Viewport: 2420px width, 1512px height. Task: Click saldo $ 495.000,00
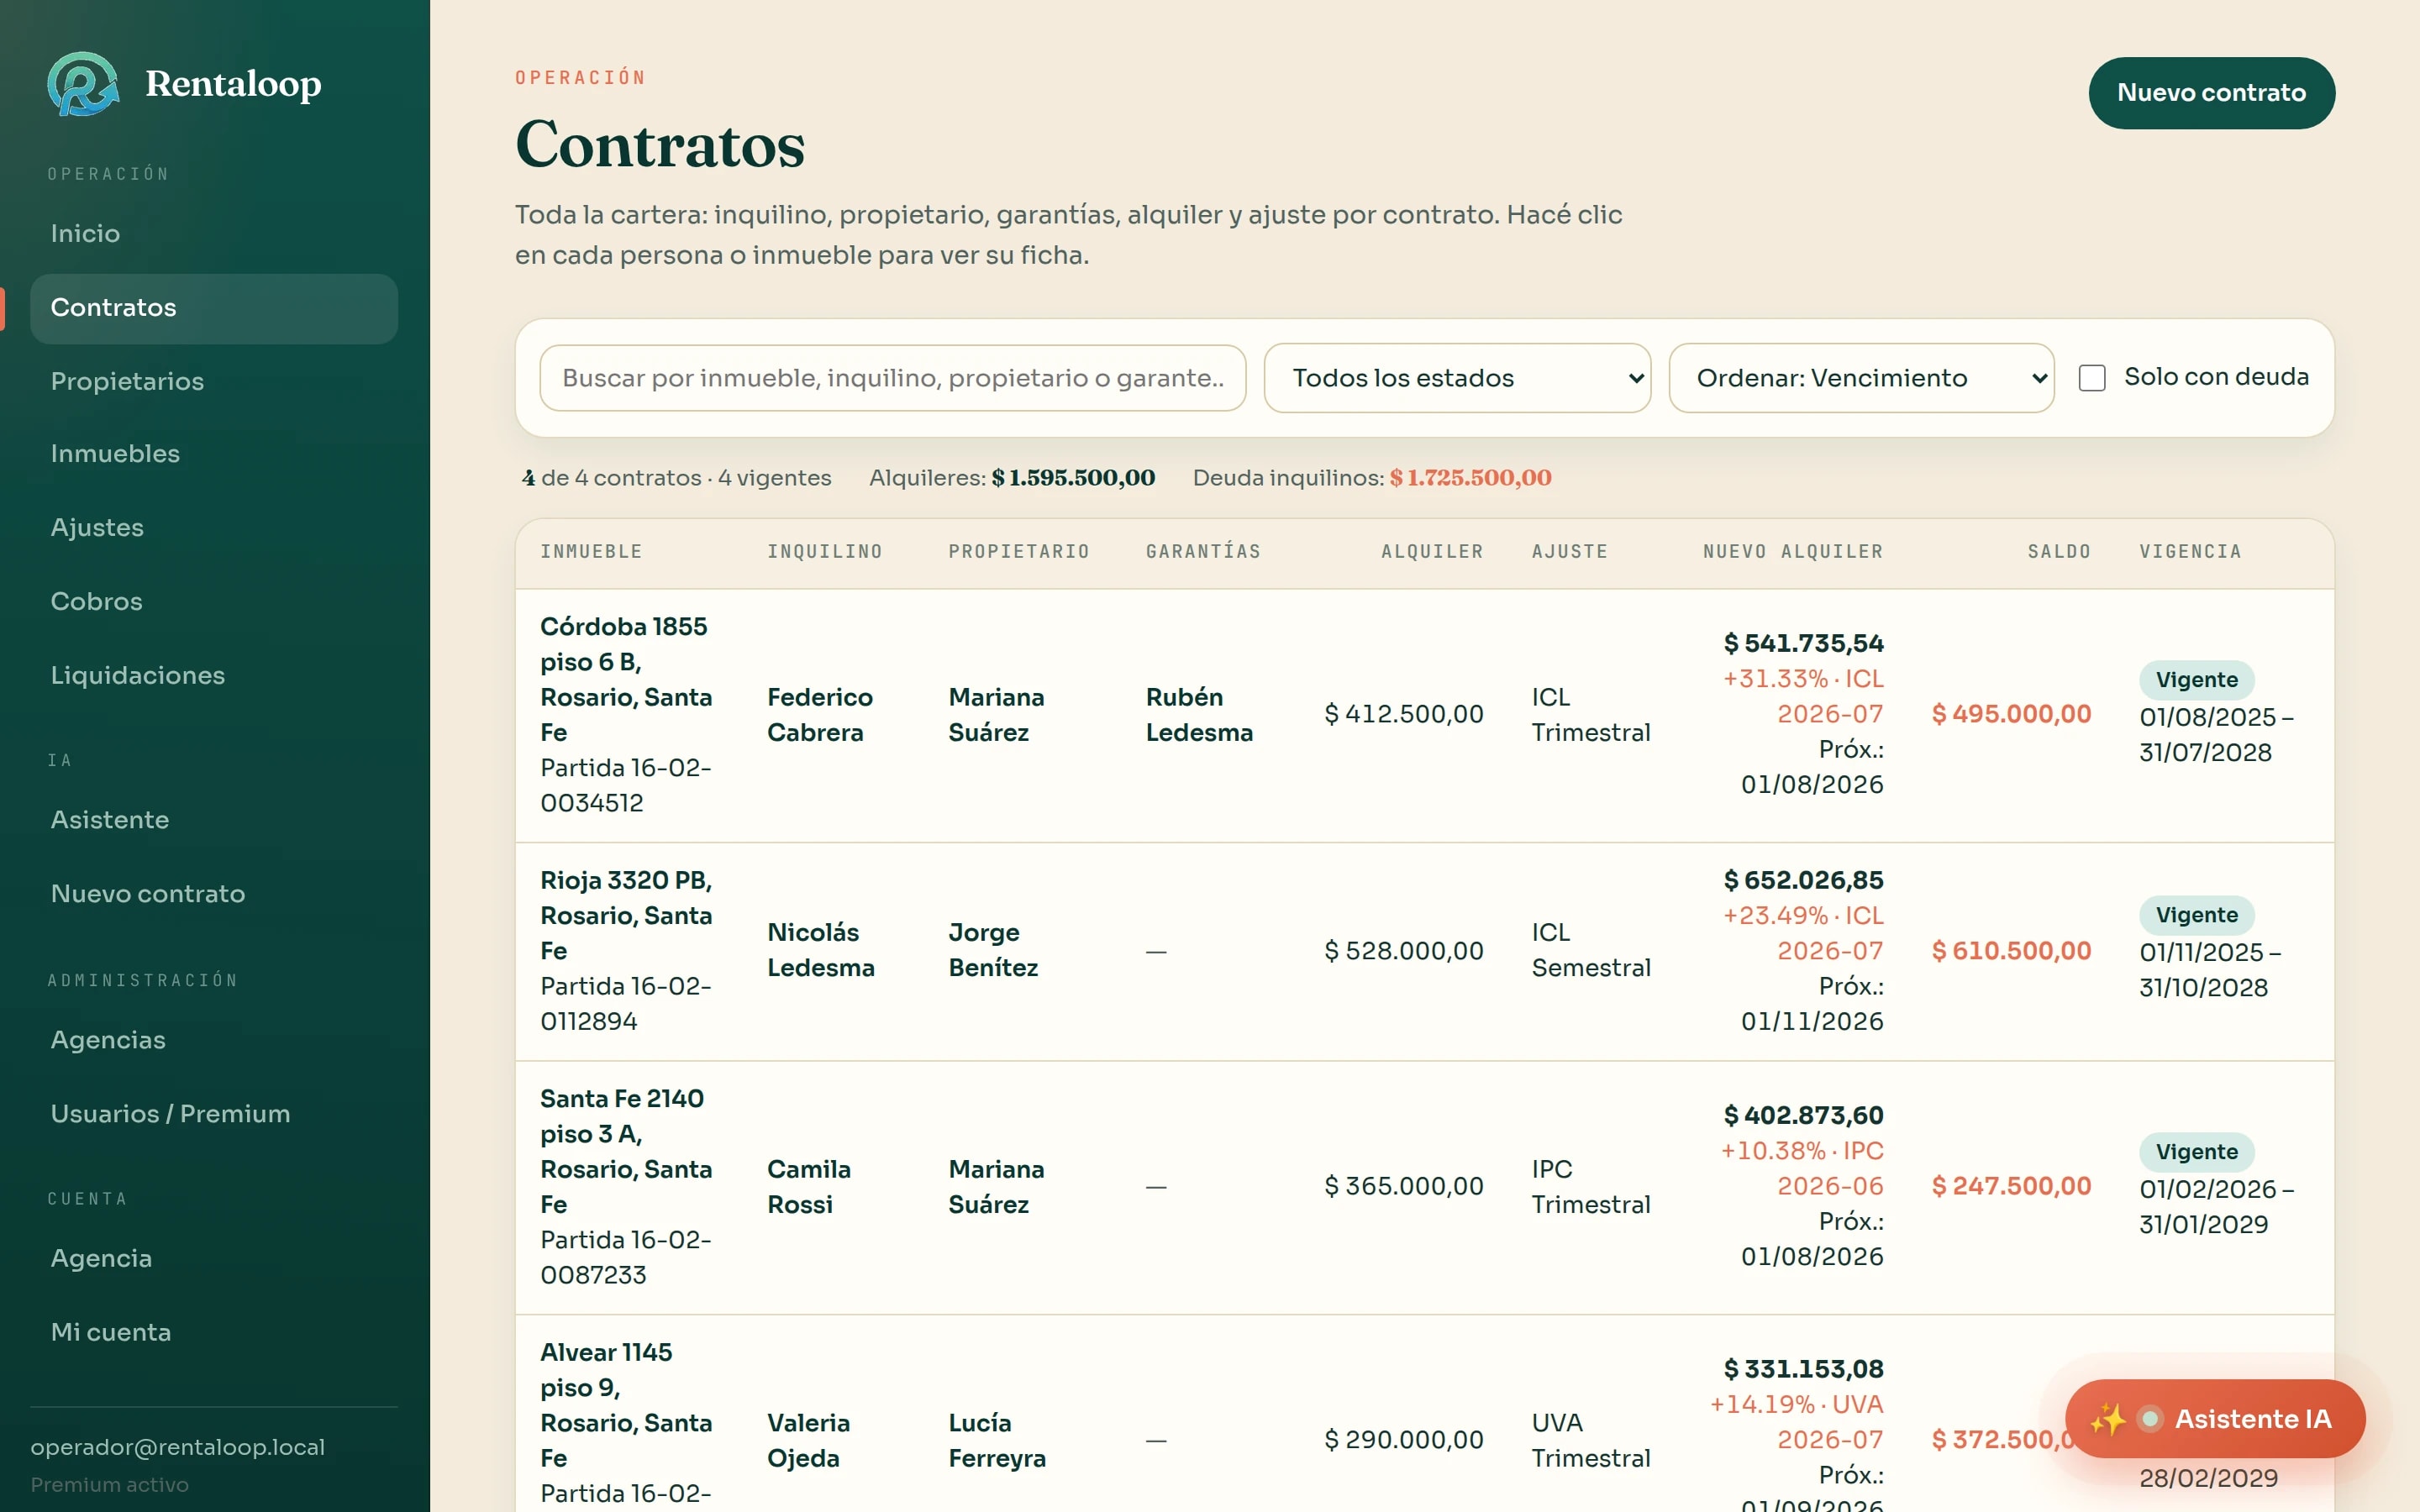[2011, 714]
